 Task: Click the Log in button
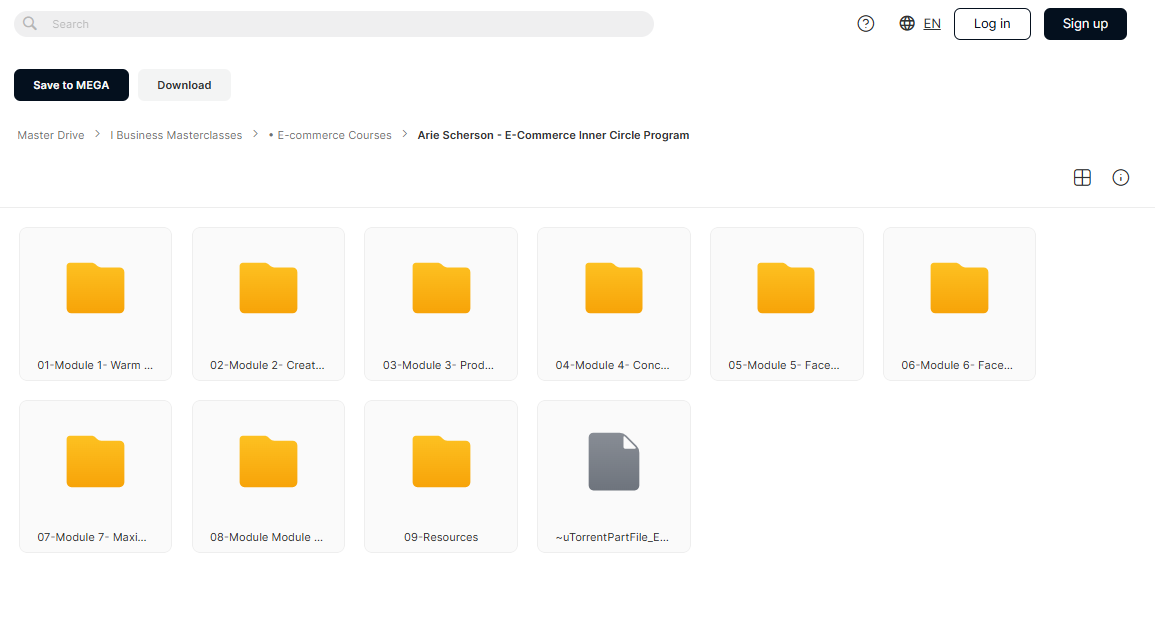coord(992,24)
